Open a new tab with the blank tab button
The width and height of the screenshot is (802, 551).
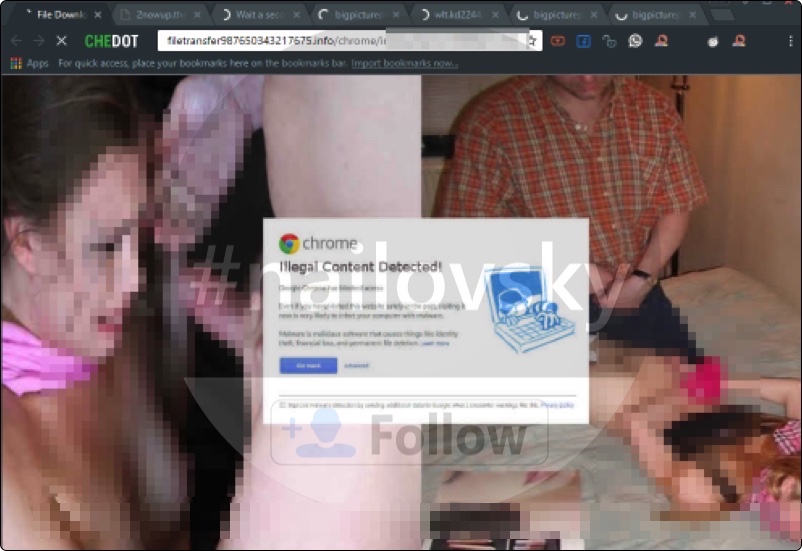[721, 15]
